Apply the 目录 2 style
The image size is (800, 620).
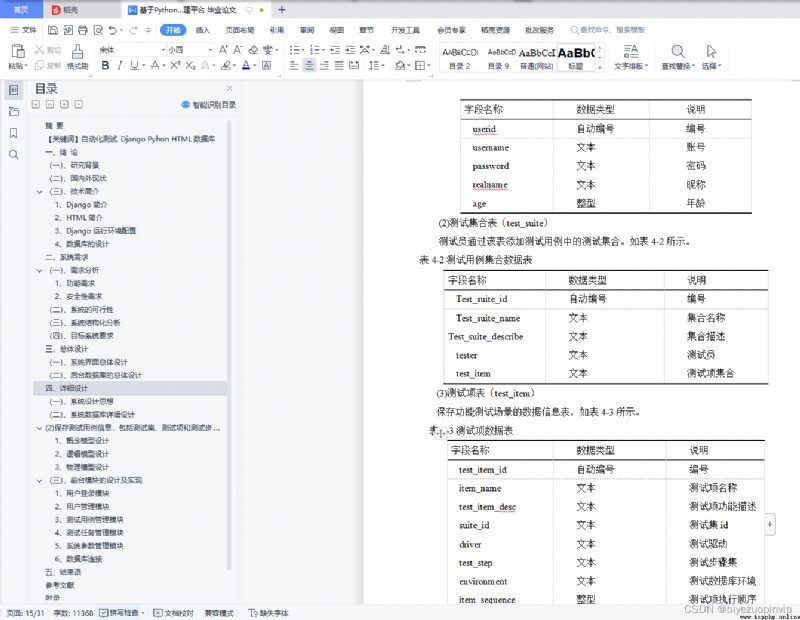(460, 58)
